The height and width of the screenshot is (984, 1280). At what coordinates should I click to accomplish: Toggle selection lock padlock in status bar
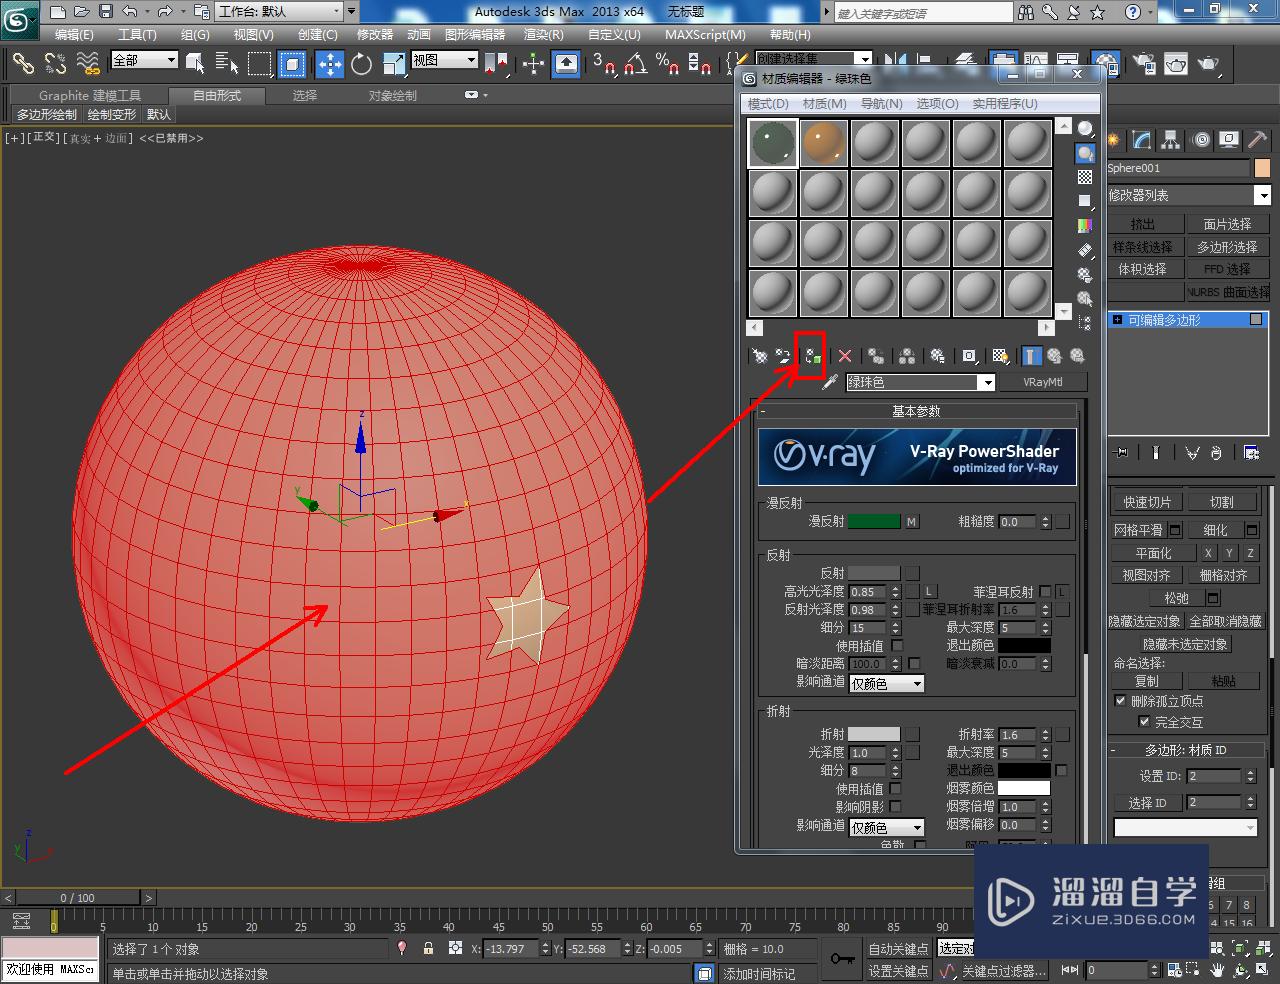428,949
